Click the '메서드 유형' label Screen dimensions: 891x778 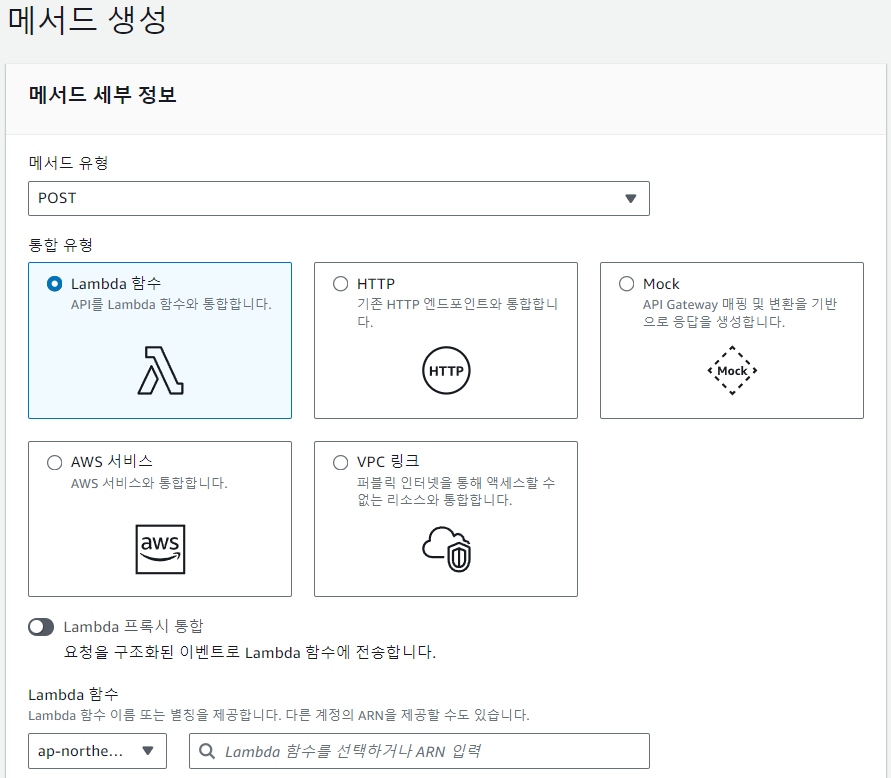(68, 163)
